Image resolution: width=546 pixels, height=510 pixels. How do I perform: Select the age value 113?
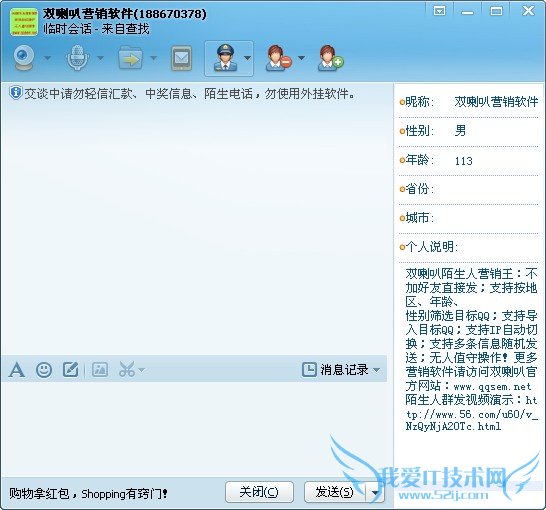click(463, 161)
